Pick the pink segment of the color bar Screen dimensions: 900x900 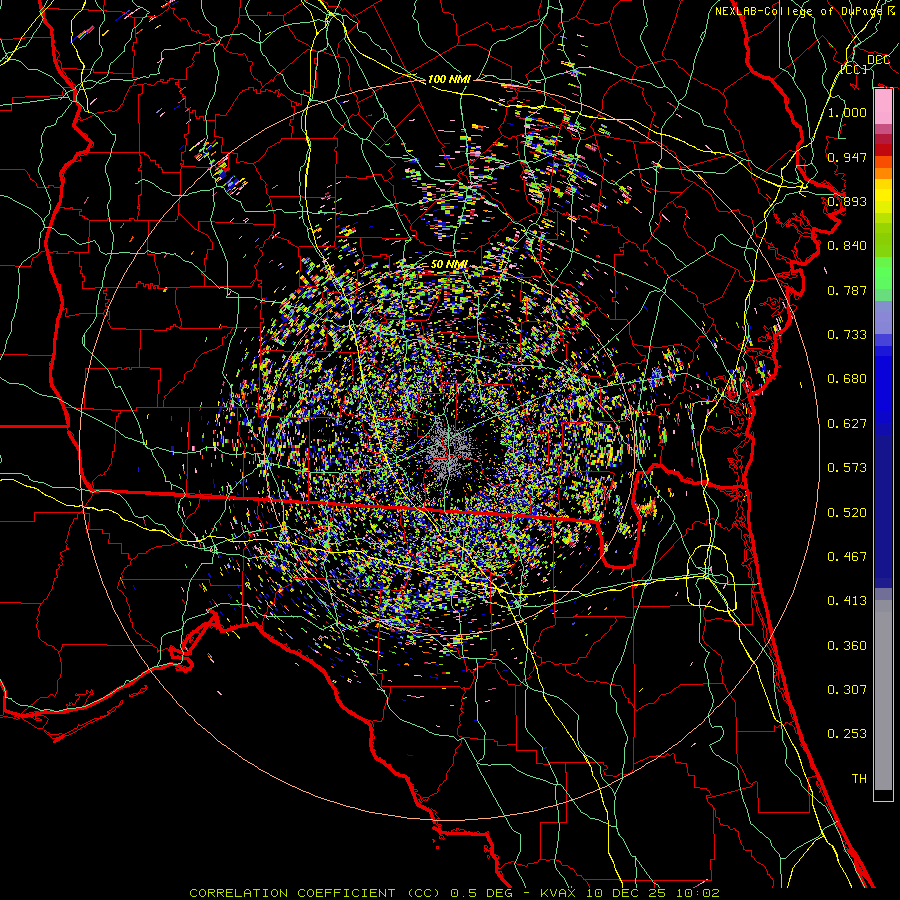883,107
